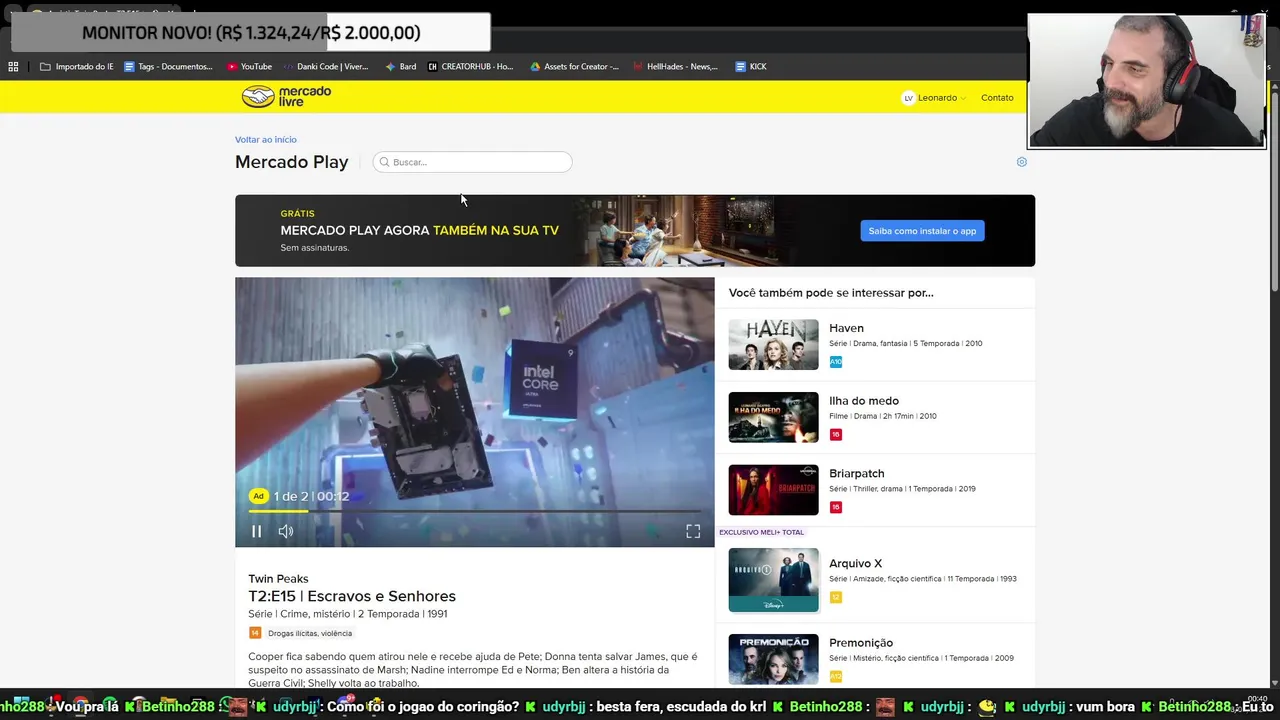Open the CREATORHUB bookmark
Viewport: 1280px width, 720px height.
[x=470, y=67]
